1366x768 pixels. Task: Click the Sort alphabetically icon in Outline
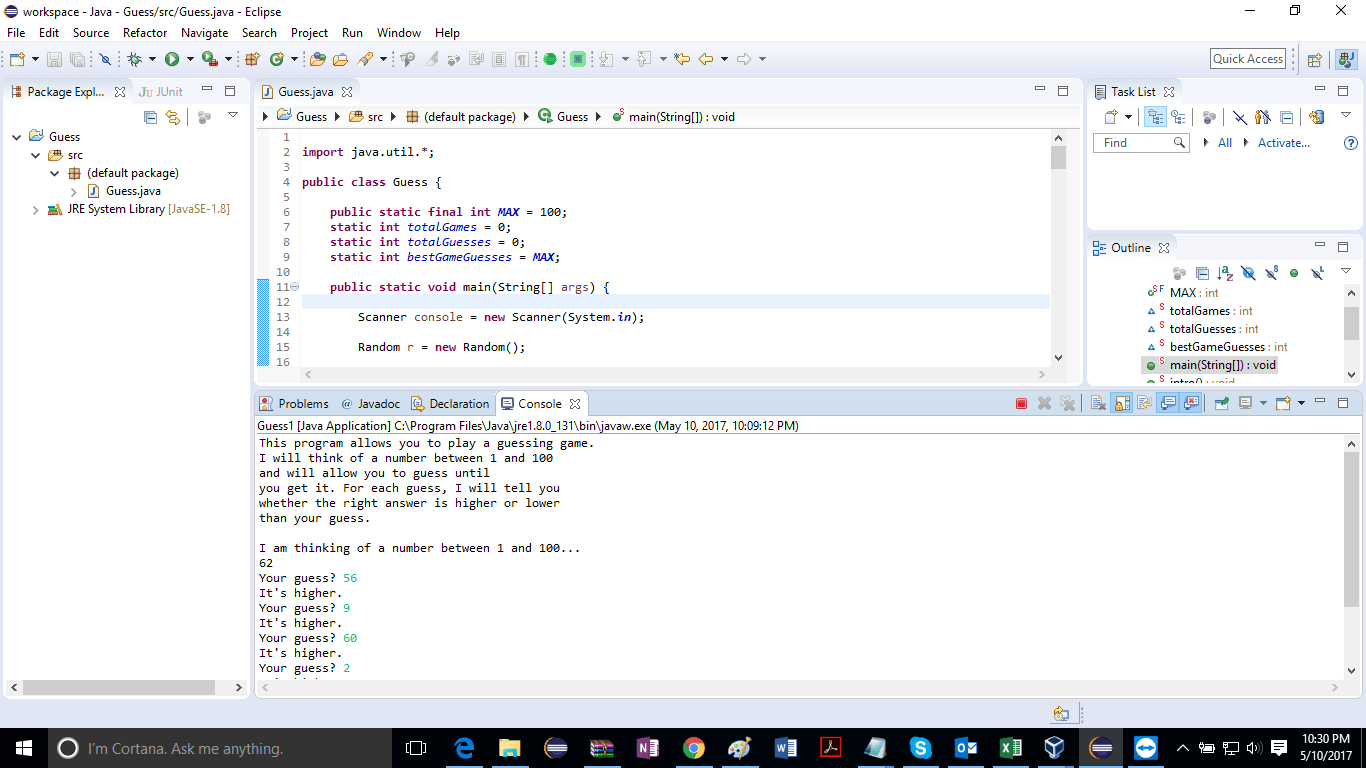click(1225, 273)
